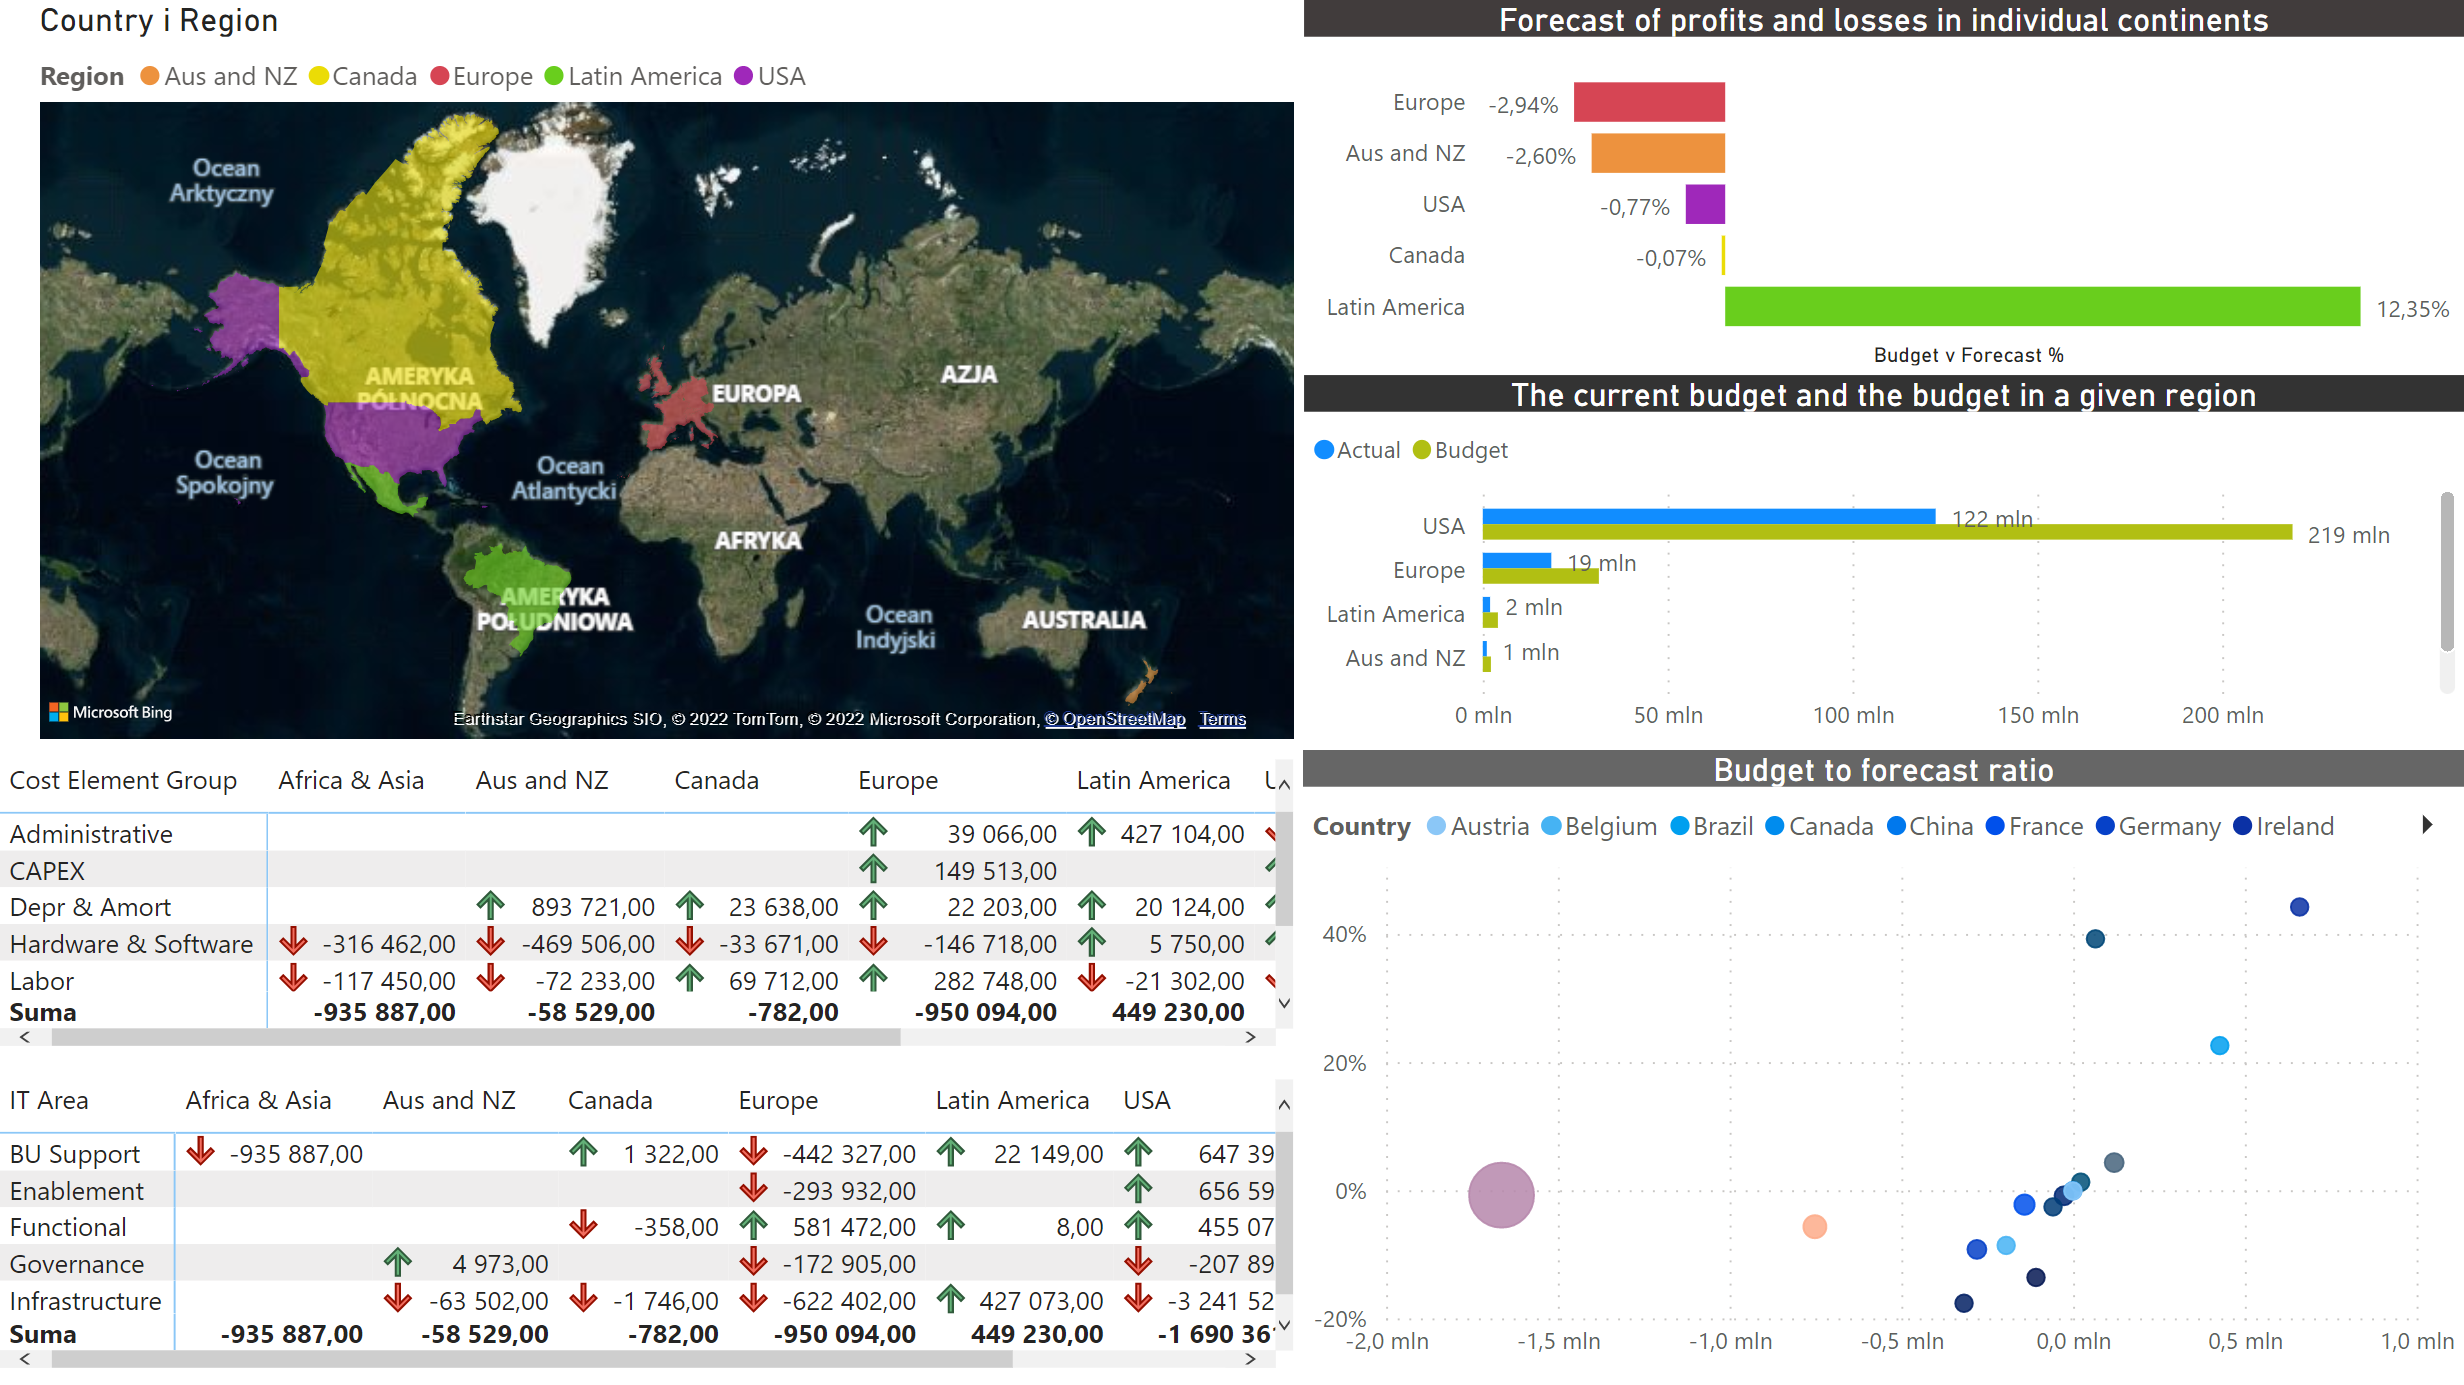Click the red down-arrow on Hardware & Software row
The width and height of the screenshot is (2464, 1385).
coord(292,943)
